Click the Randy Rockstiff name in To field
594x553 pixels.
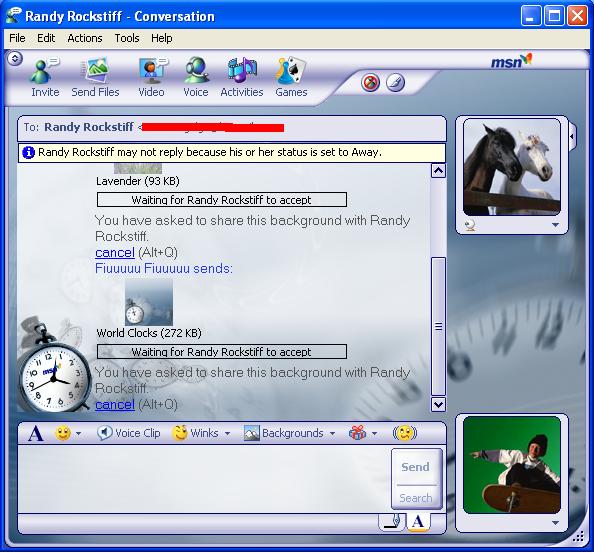(89, 127)
